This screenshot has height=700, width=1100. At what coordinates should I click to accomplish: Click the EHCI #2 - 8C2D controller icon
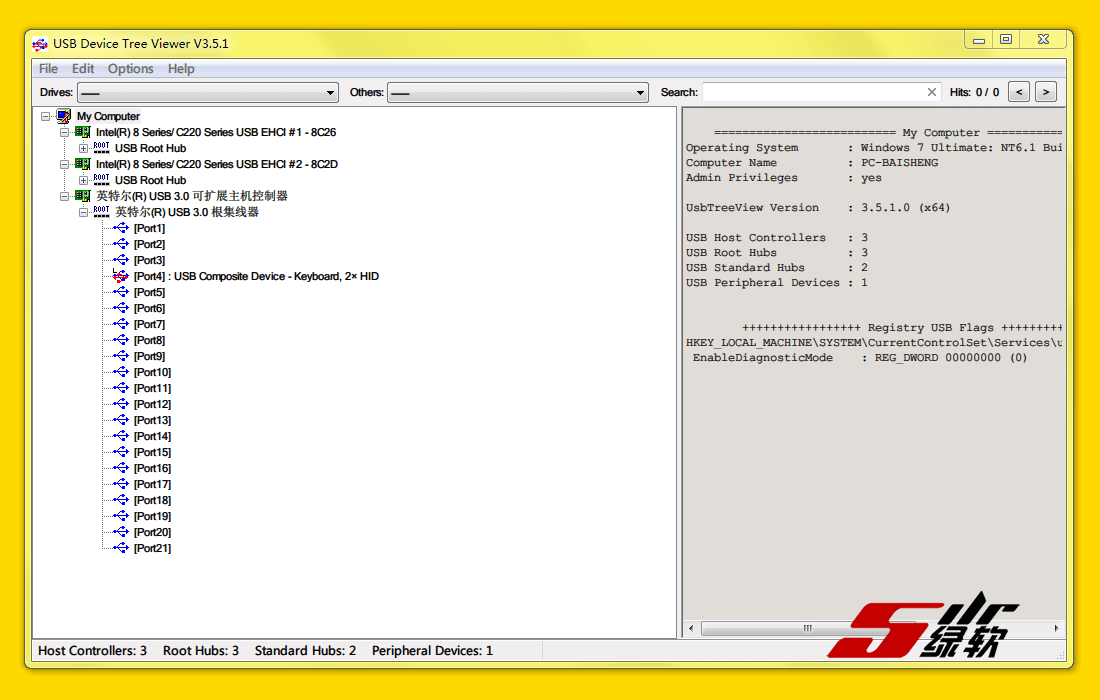tap(83, 164)
